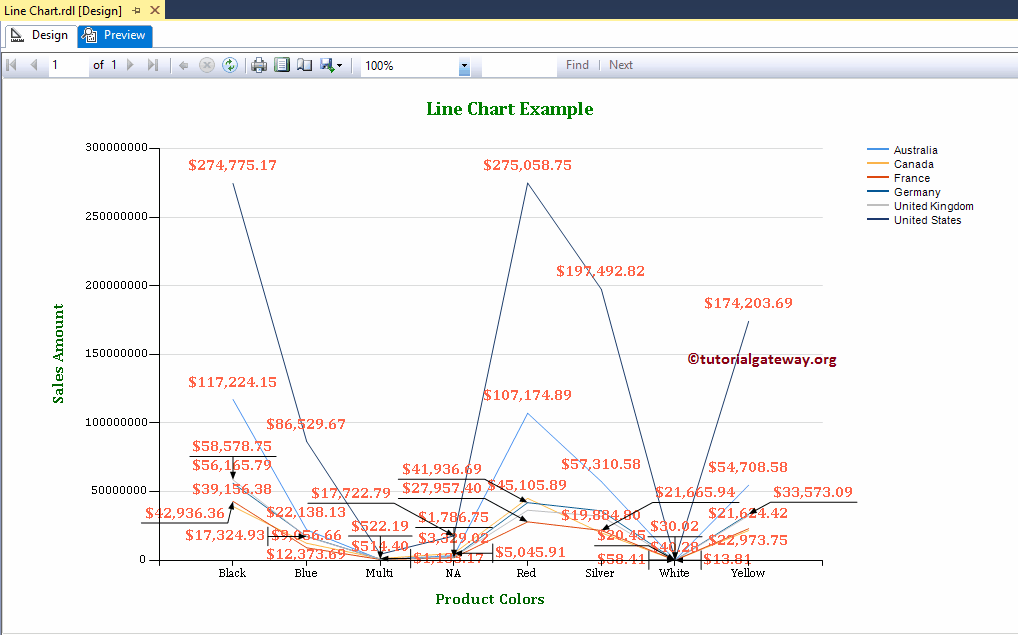Jump to the last page icon
This screenshot has height=635, width=1018.
[x=152, y=65]
